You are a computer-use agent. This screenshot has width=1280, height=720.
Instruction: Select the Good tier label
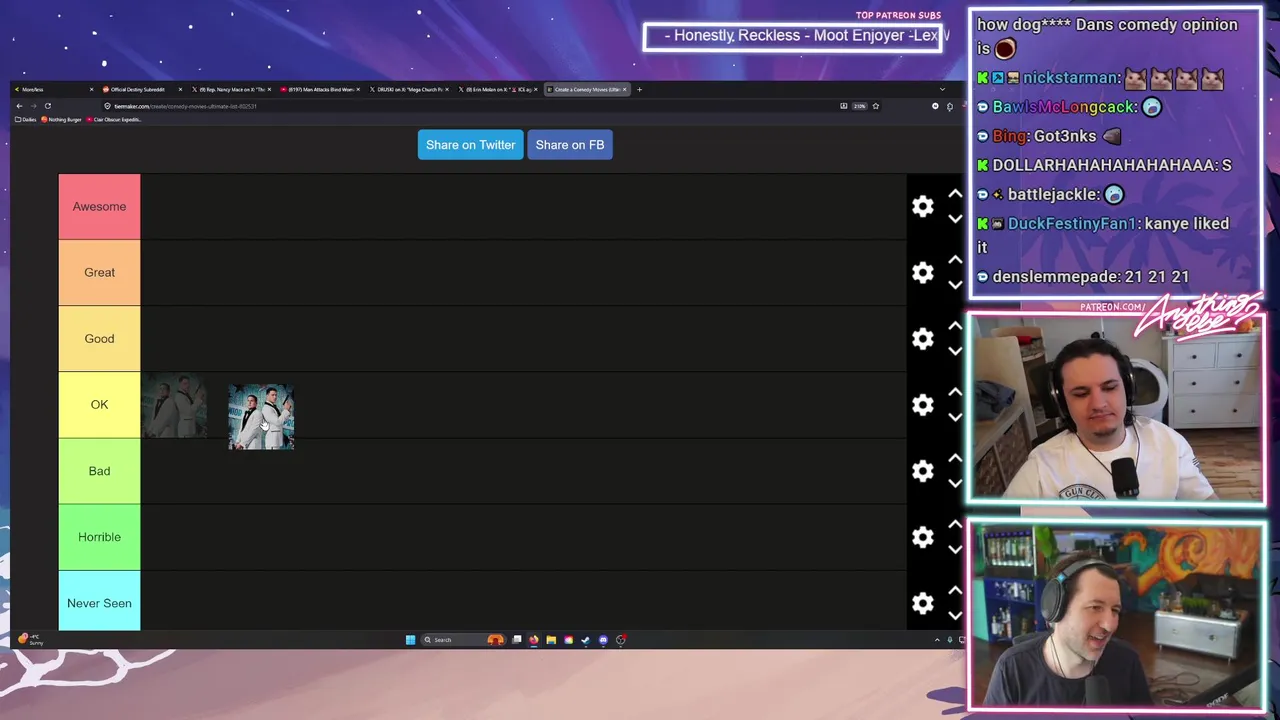(99, 338)
